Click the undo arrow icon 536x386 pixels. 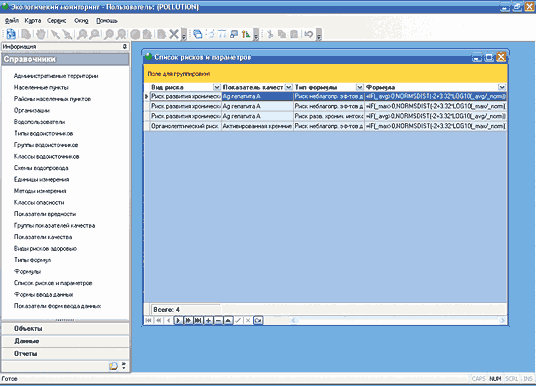point(308,34)
